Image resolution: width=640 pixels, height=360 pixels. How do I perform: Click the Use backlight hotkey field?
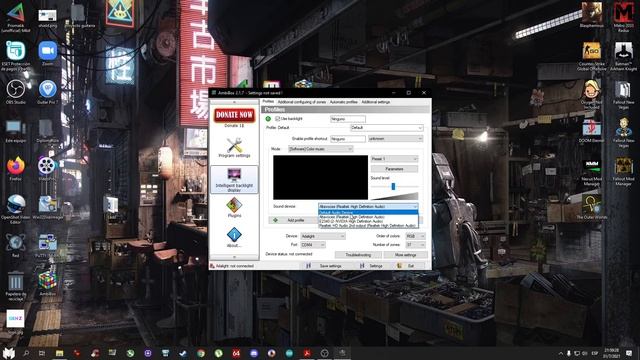pyautogui.click(x=348, y=119)
